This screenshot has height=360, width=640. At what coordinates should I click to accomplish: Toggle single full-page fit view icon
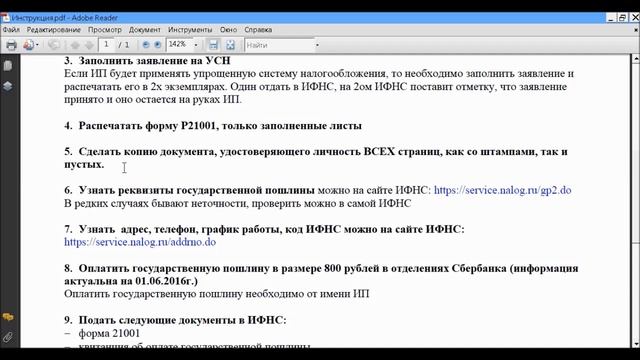pos(231,45)
